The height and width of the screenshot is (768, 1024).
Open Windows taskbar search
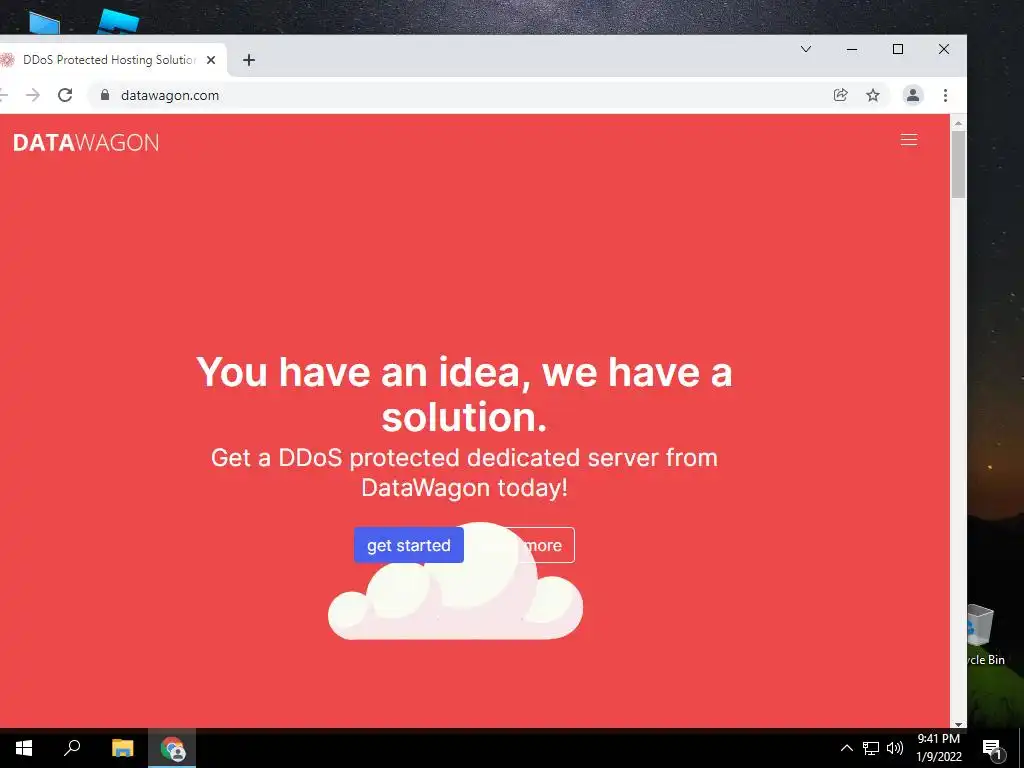click(72, 748)
